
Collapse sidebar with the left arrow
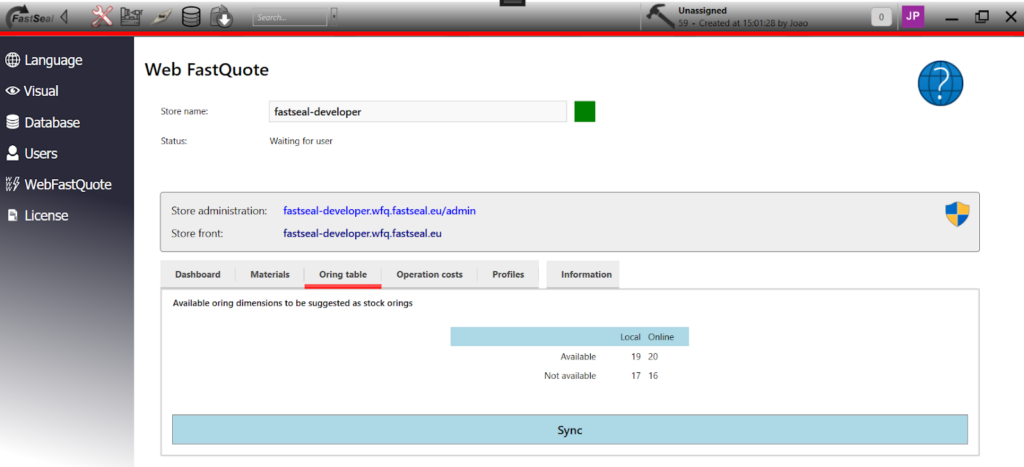(x=65, y=16)
